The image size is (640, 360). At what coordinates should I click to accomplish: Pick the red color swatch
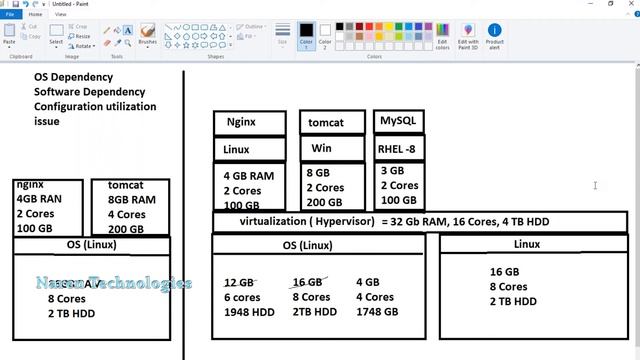369,27
